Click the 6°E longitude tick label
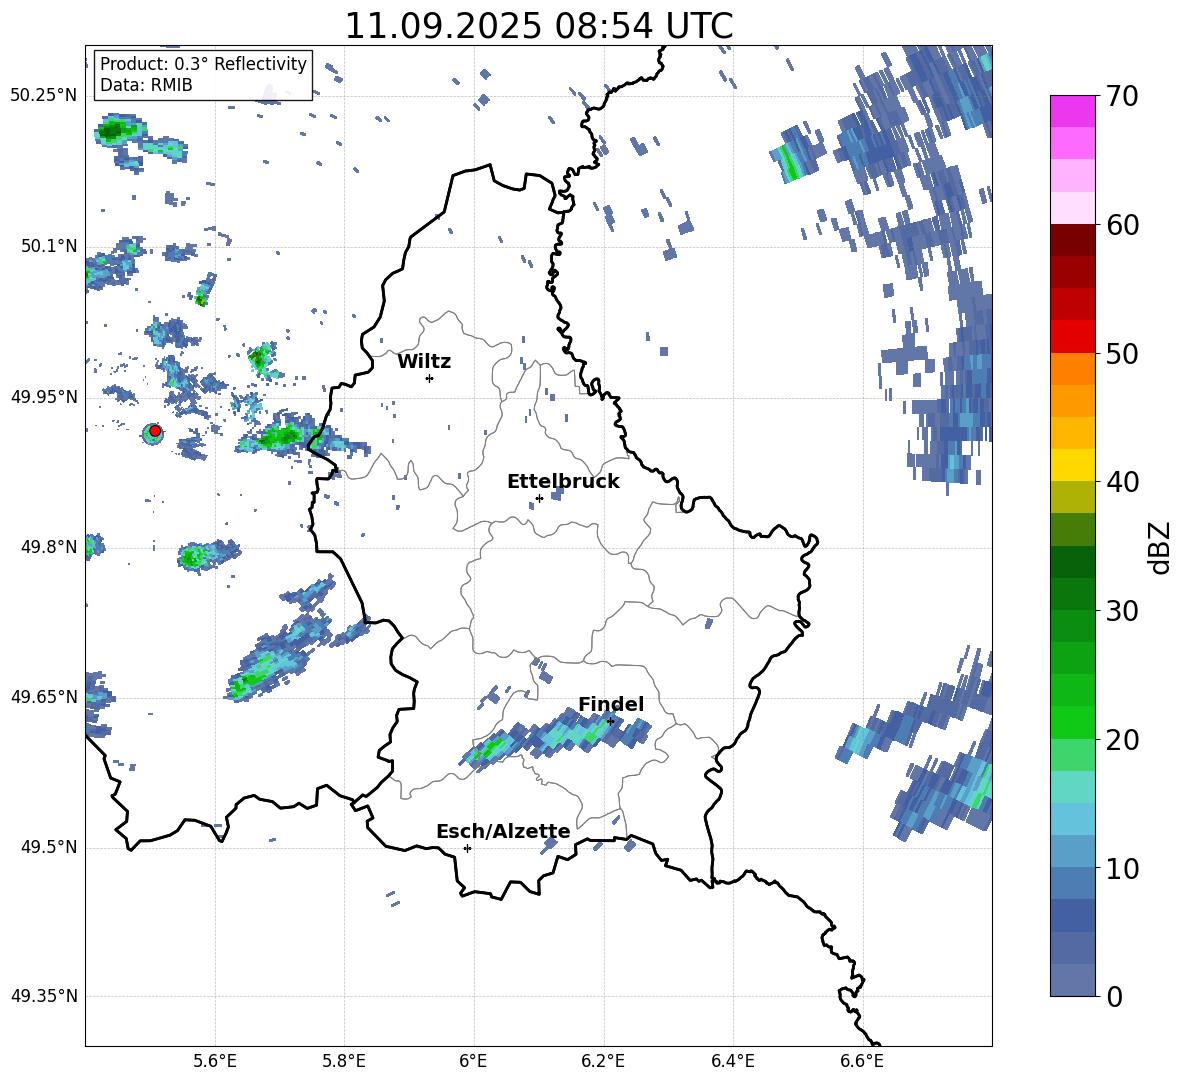 (x=473, y=1062)
